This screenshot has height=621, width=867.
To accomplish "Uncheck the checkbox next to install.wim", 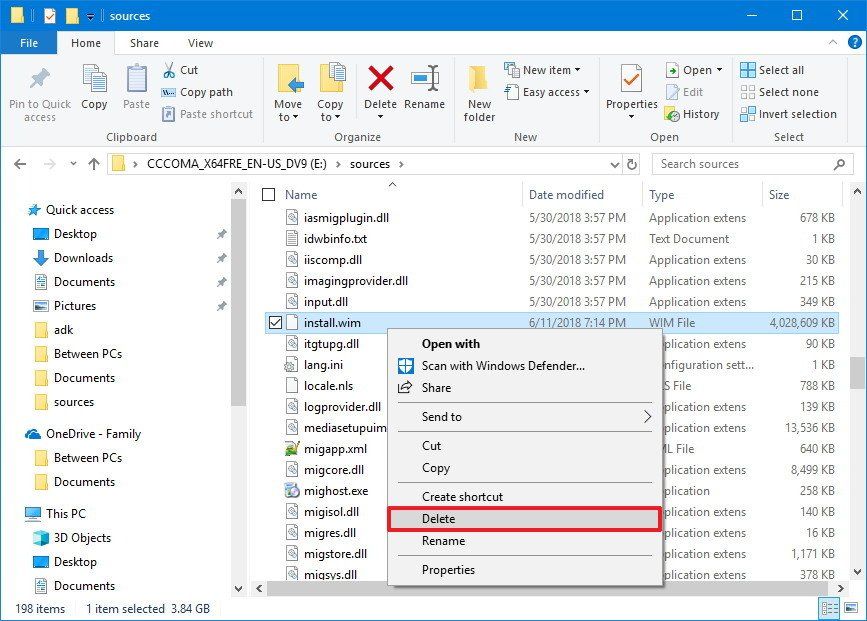I will 273,322.
